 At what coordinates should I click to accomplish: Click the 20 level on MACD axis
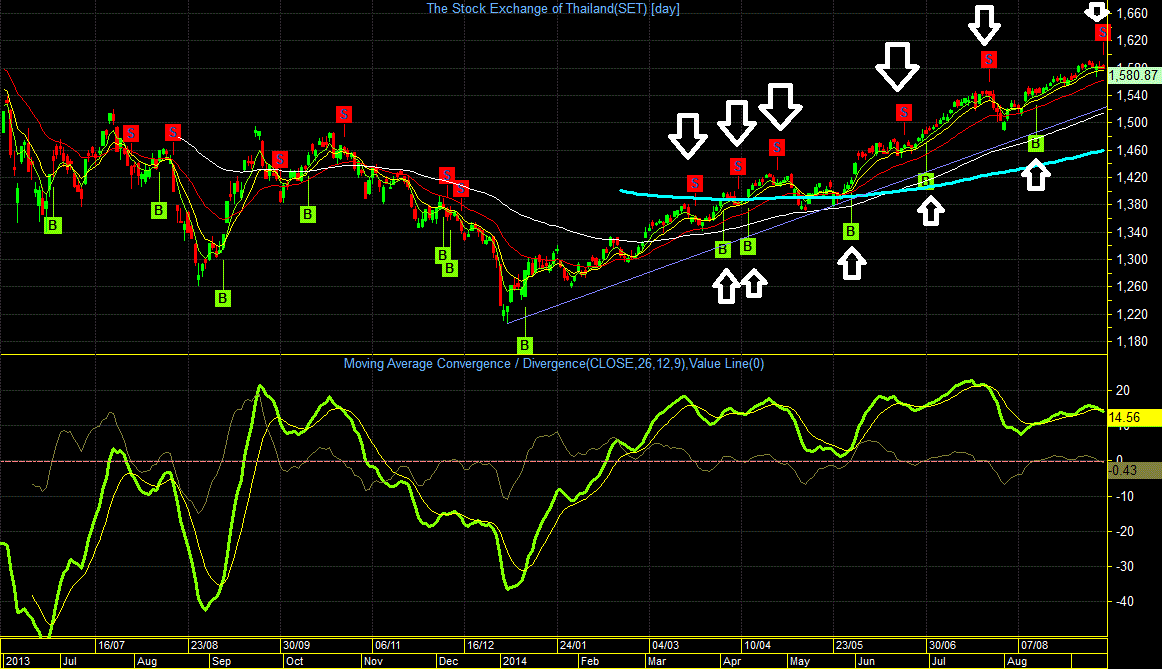[1123, 391]
